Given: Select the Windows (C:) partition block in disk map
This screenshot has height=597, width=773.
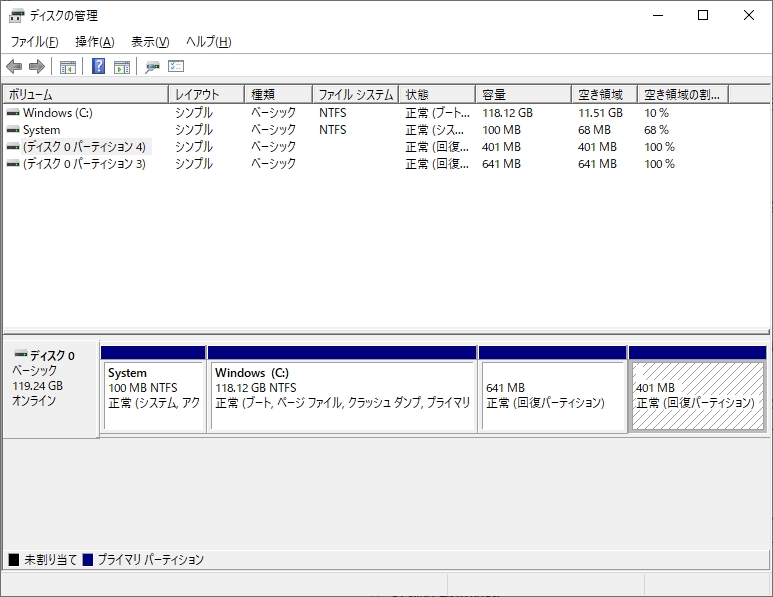Looking at the screenshot, I should (x=342, y=389).
